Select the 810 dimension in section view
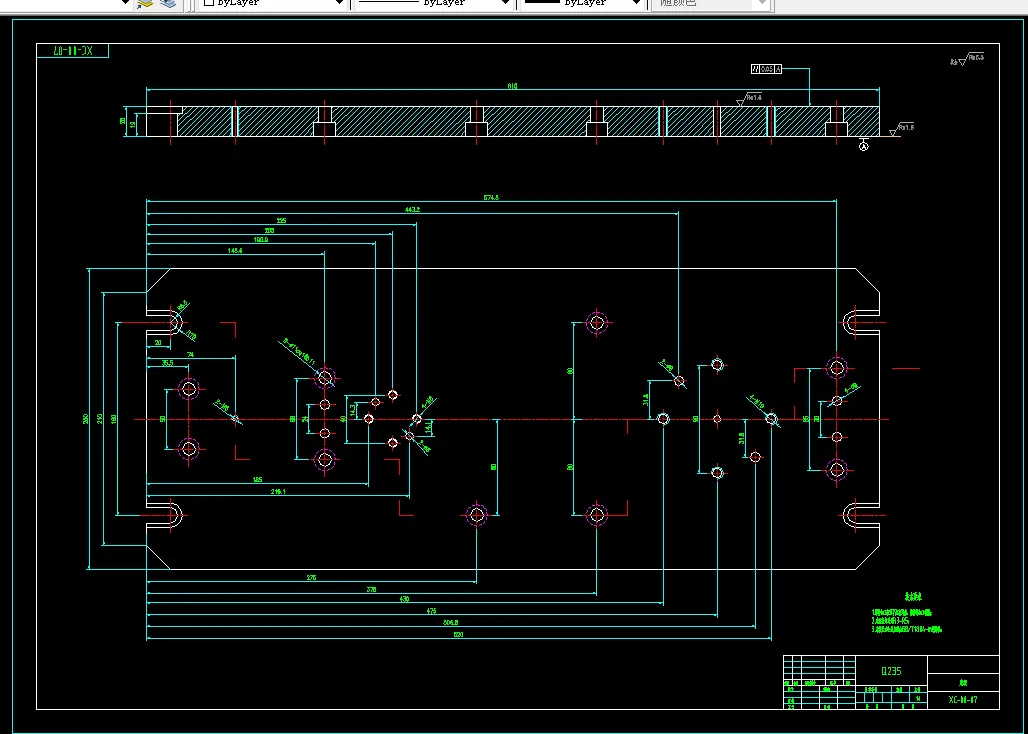The image size is (1028, 734). [512, 87]
